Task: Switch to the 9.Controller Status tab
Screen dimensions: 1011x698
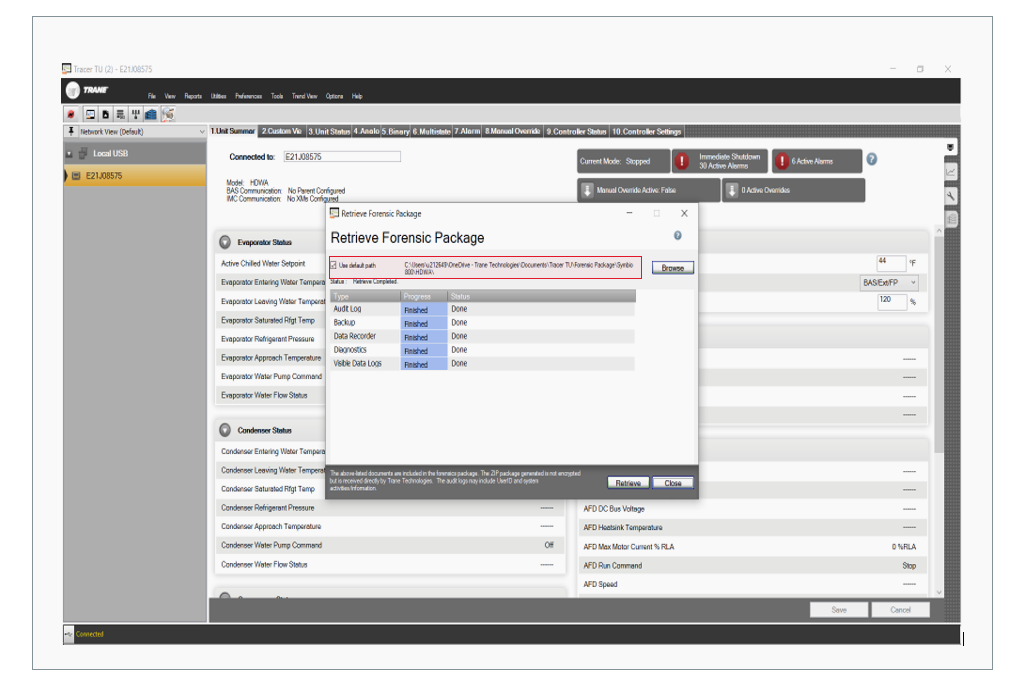Action: click(576, 131)
